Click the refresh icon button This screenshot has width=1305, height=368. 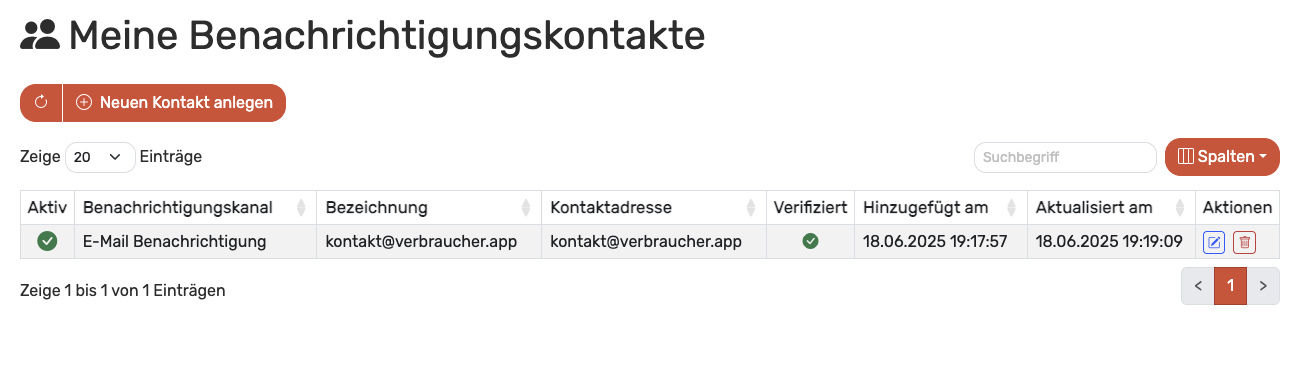coord(41,103)
